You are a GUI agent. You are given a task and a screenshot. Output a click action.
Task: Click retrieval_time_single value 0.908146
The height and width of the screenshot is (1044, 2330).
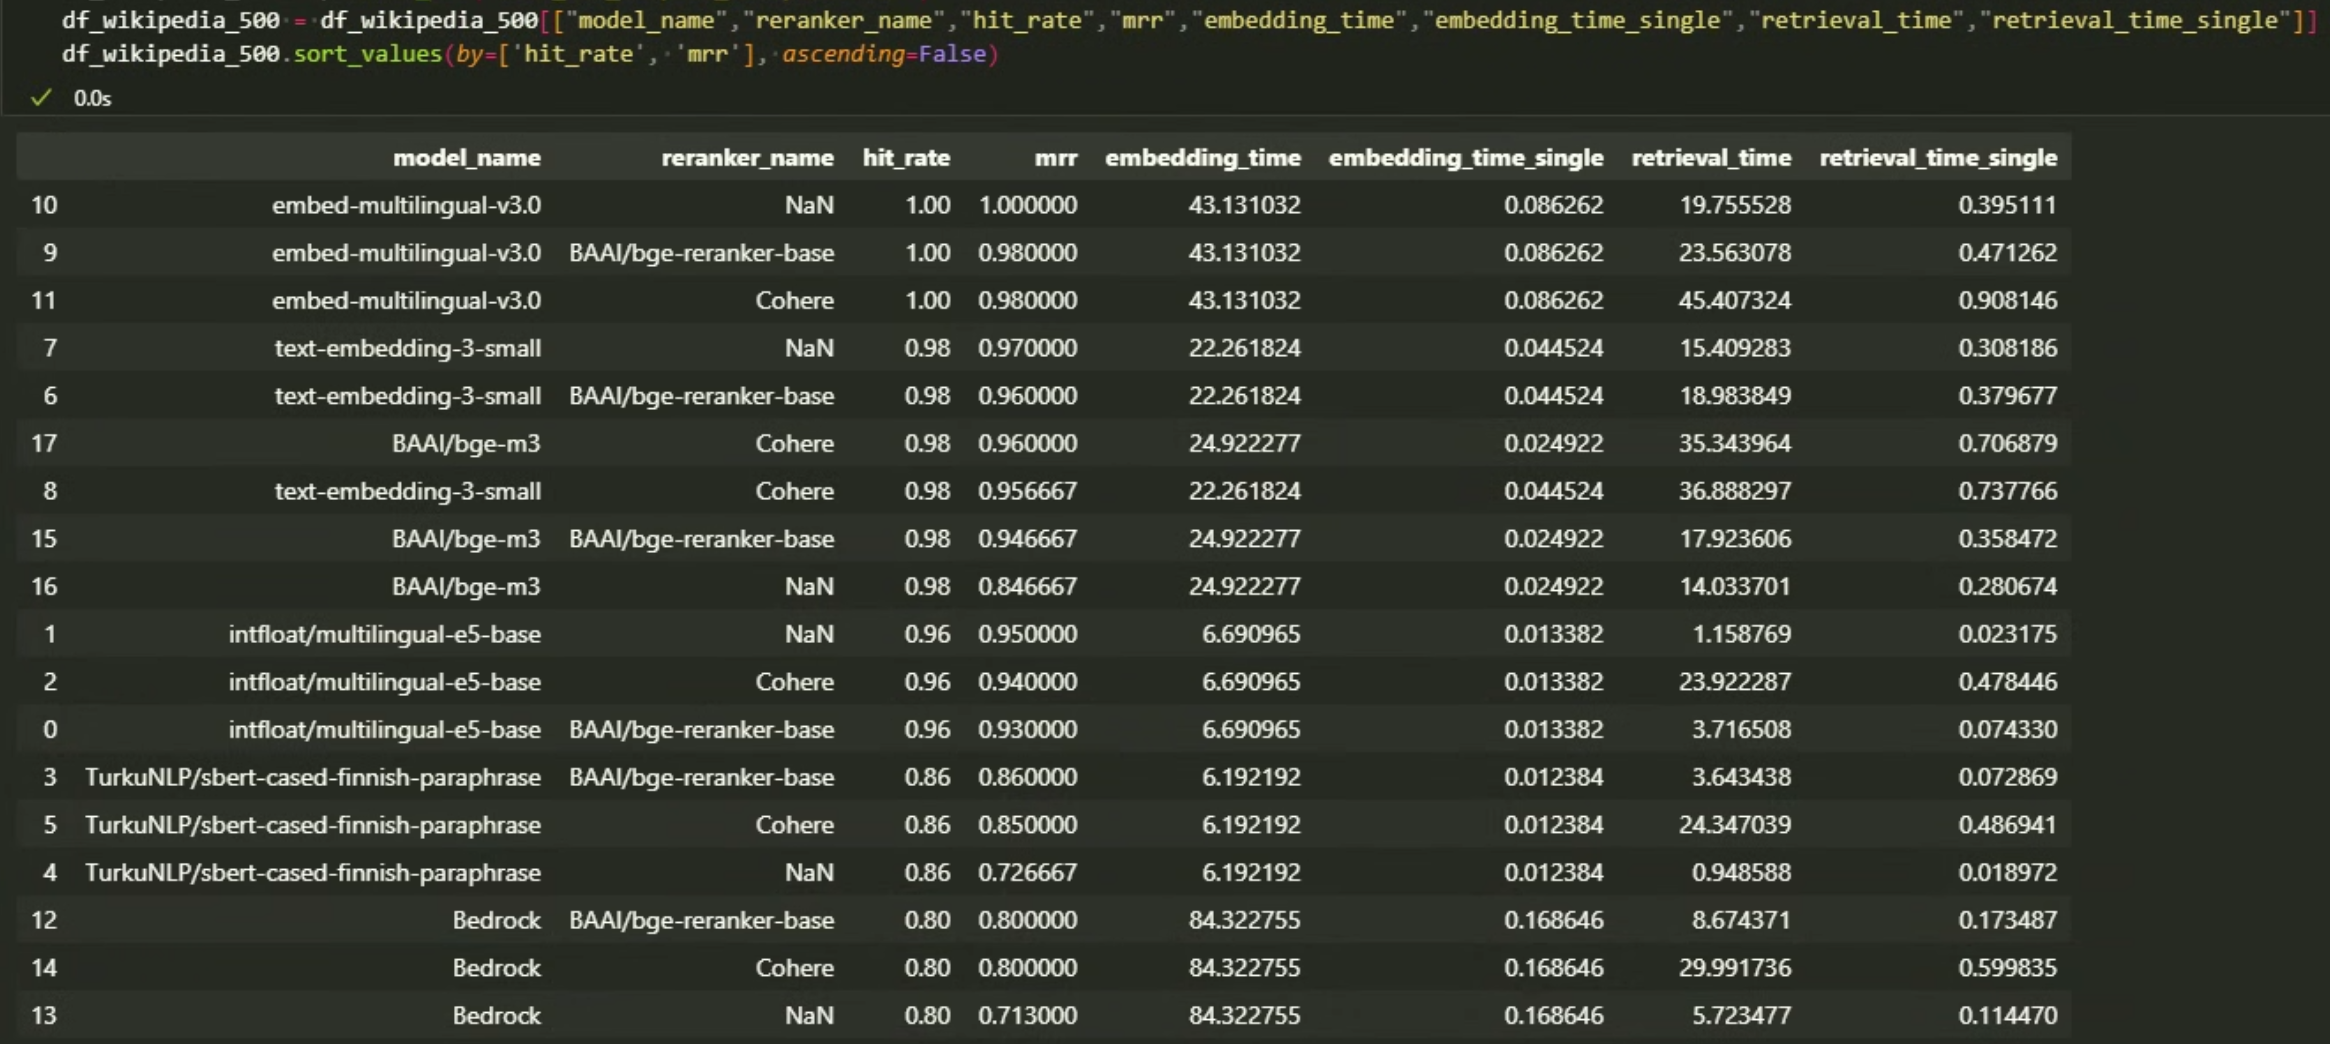point(2007,300)
